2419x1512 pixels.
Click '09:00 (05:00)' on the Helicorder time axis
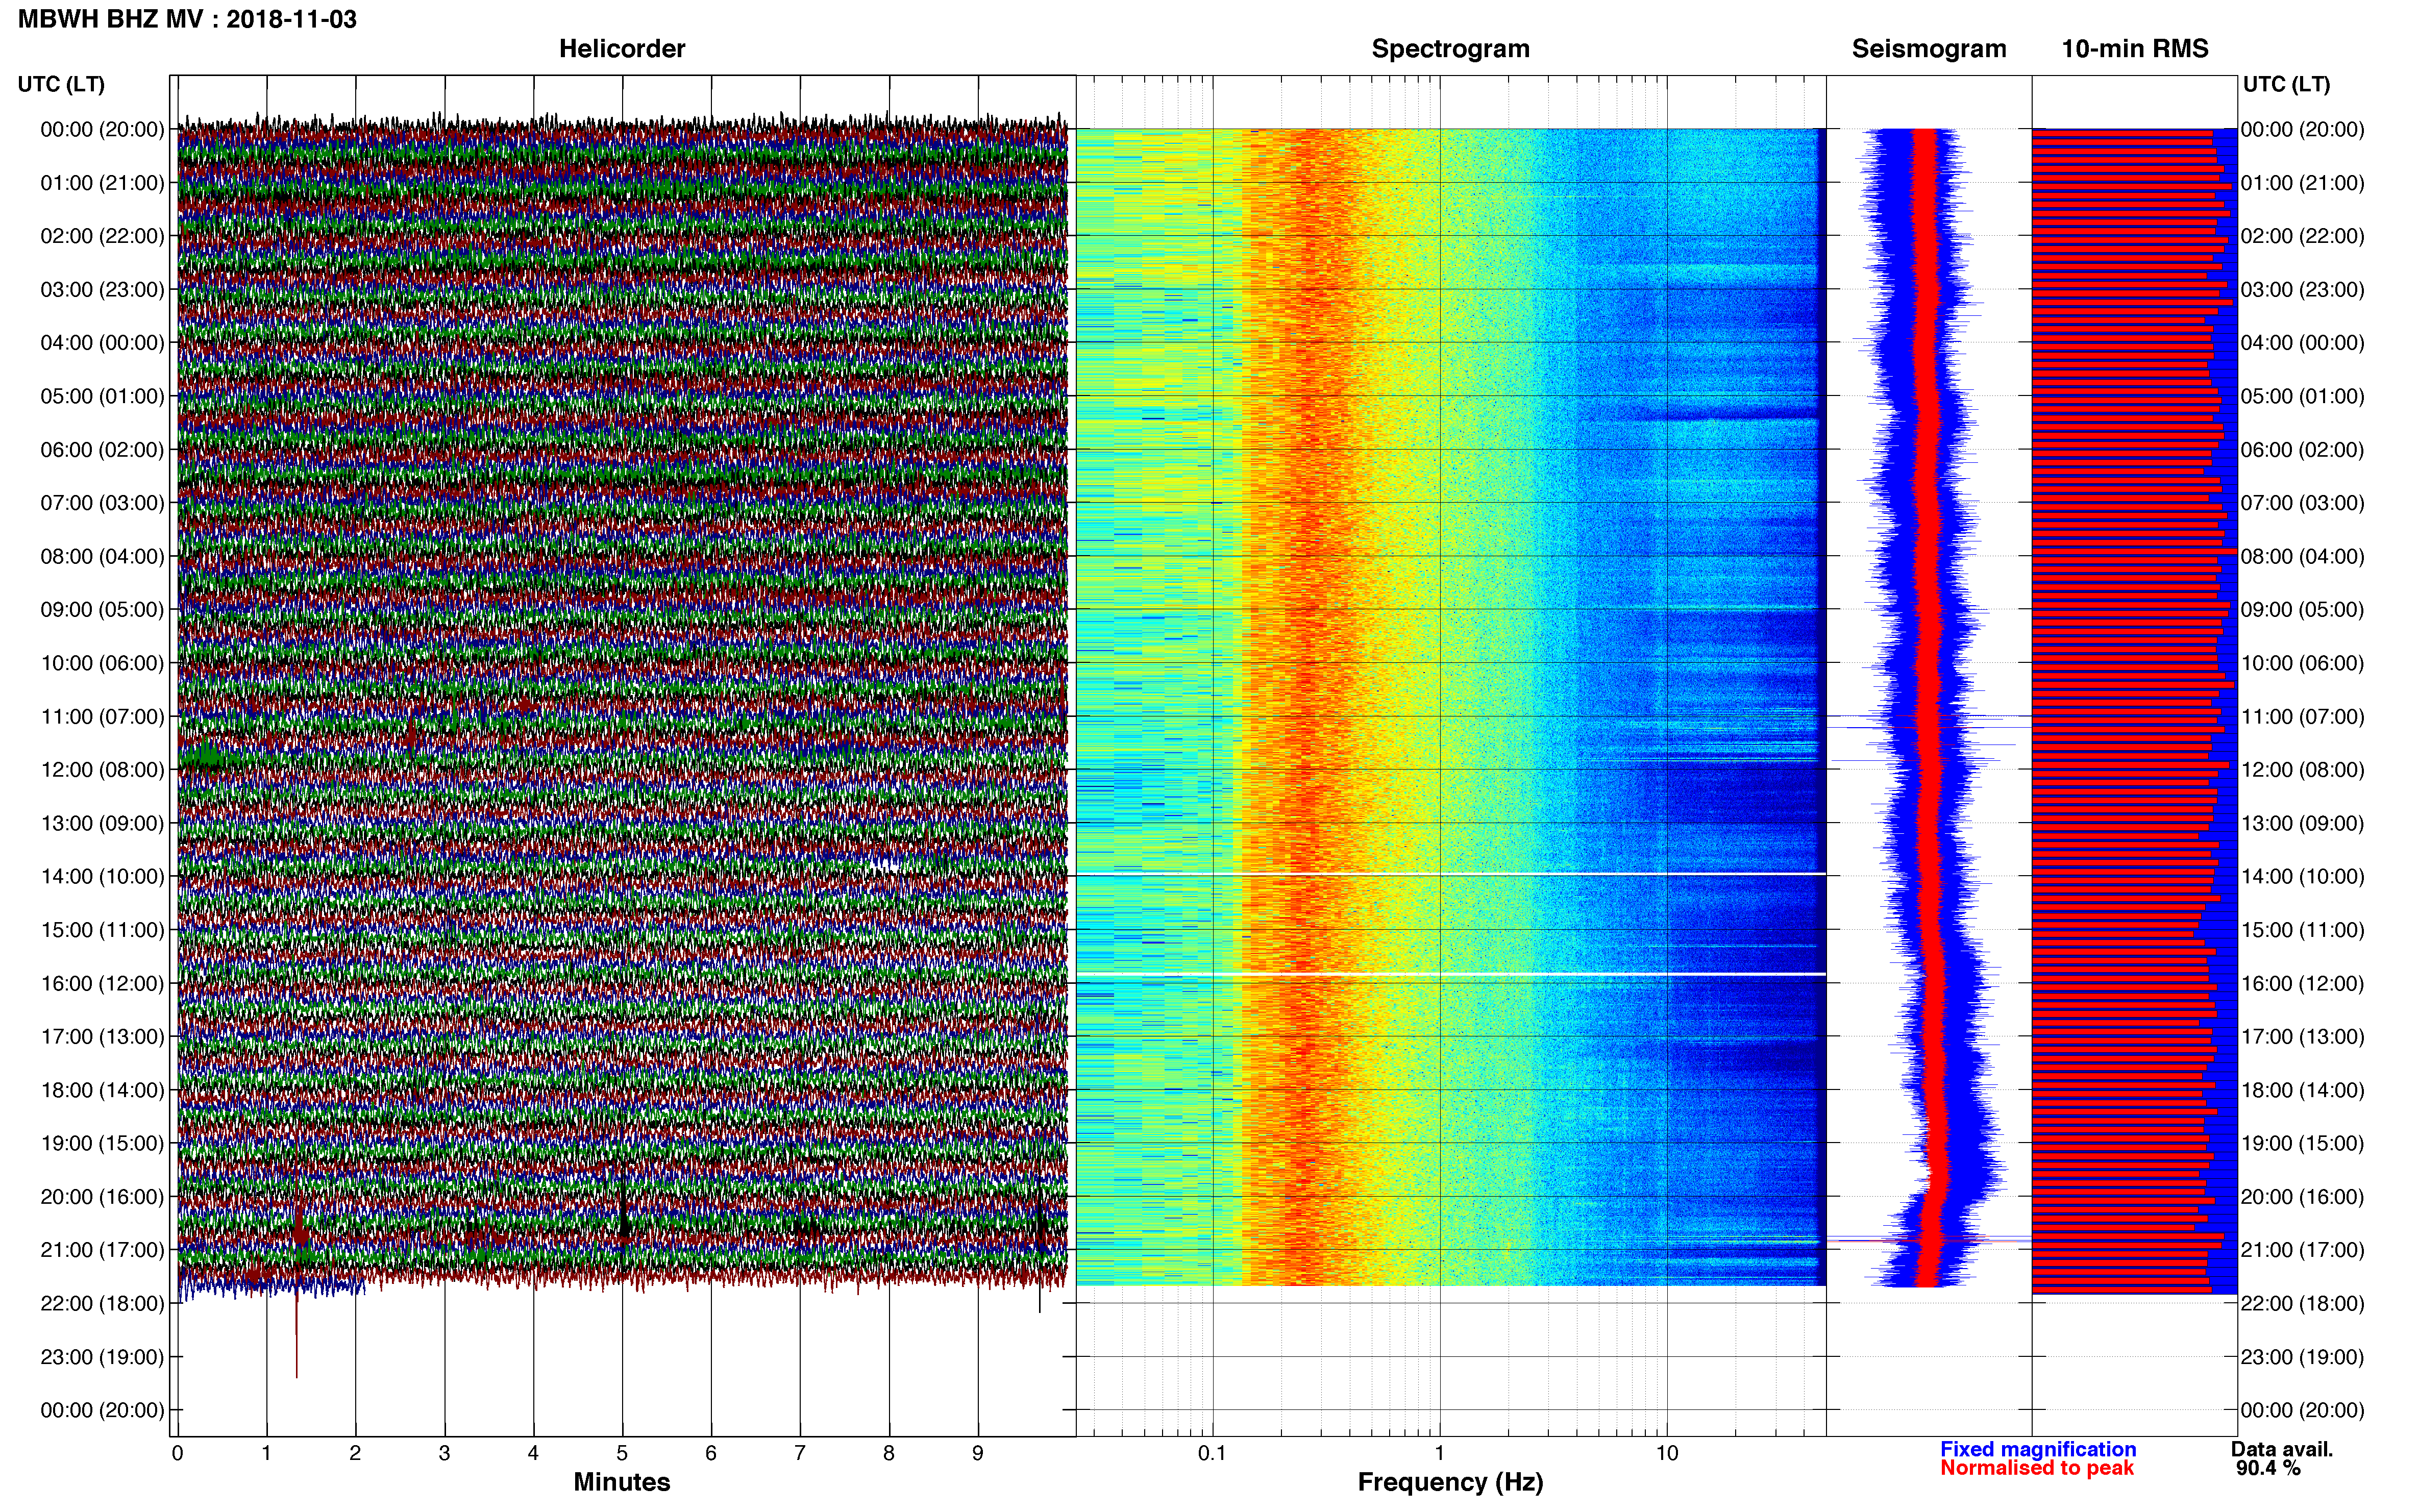pos(102,610)
